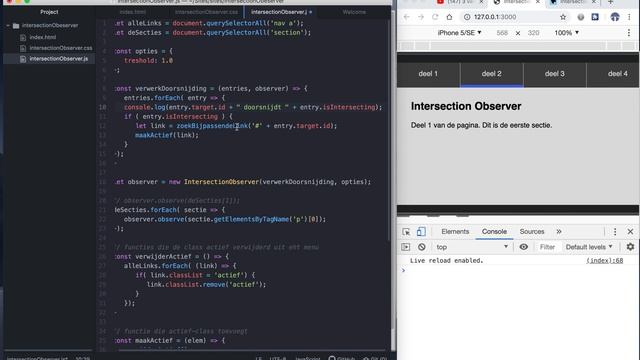Bookmark this page with the star icon
640x360 pixels.
point(563,17)
